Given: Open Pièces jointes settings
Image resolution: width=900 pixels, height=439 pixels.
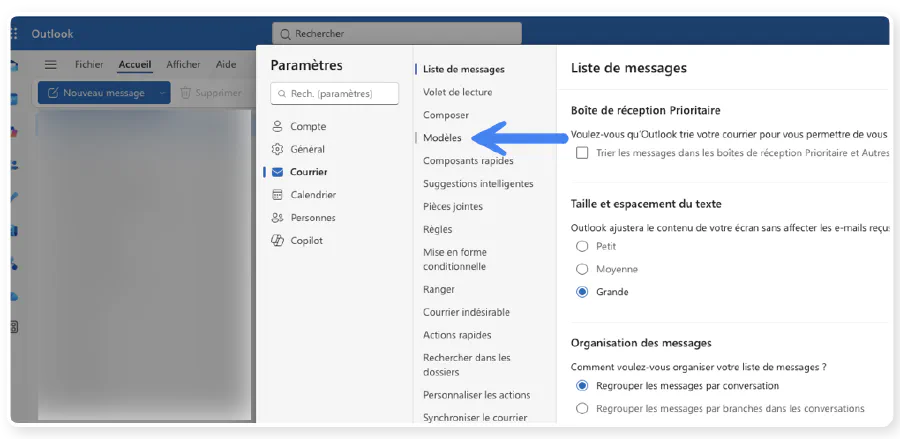Looking at the screenshot, I should pyautogui.click(x=453, y=207).
